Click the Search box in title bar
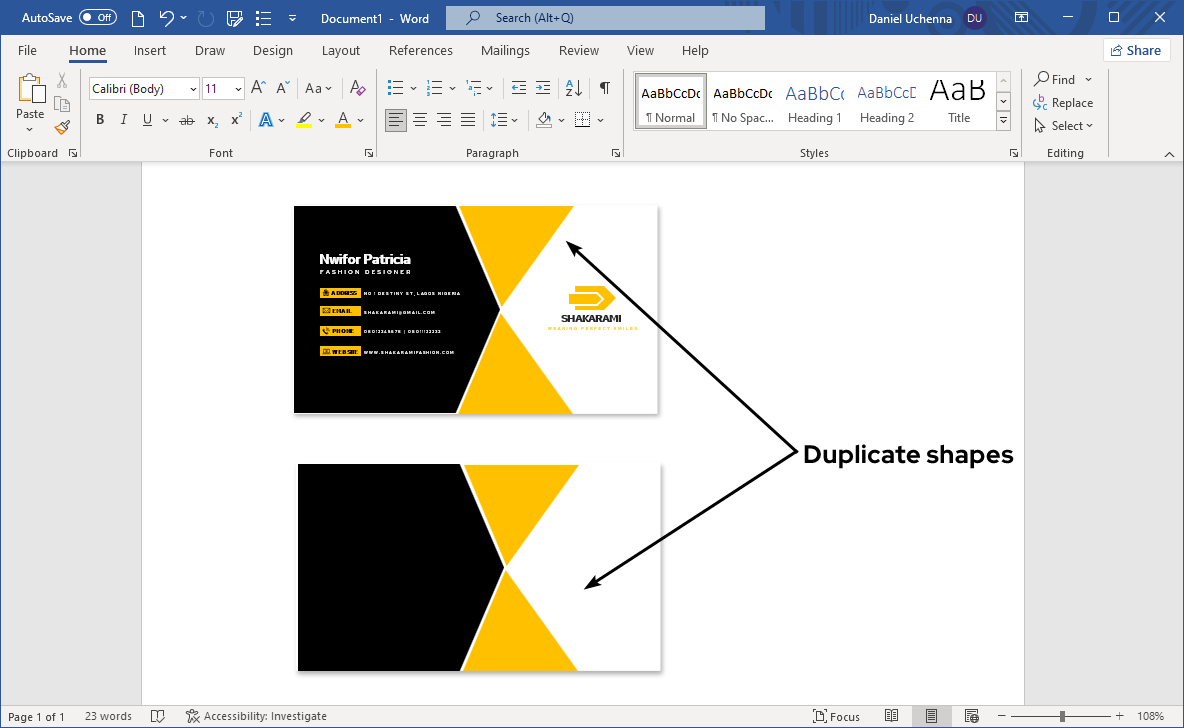The width and height of the screenshot is (1184, 728). (x=605, y=18)
